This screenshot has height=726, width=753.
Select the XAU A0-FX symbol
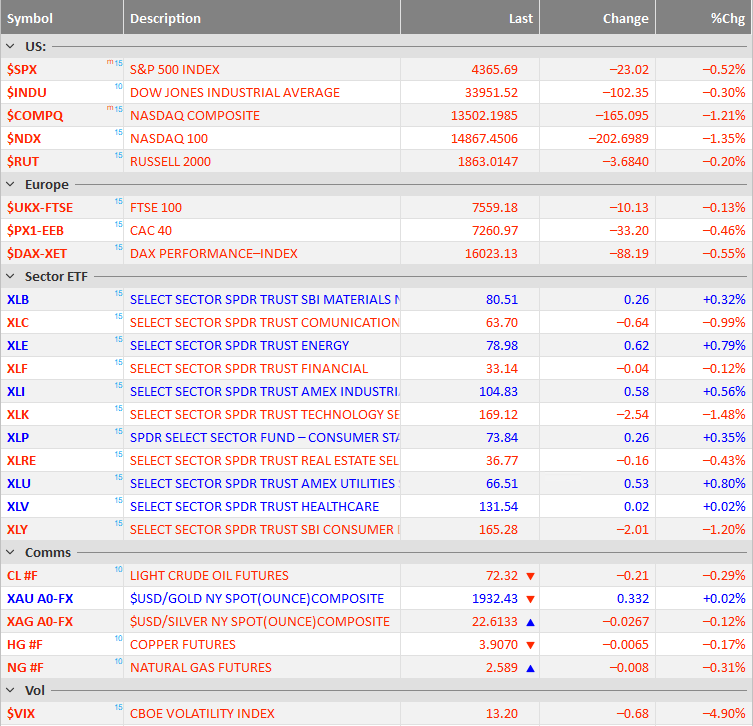pyautogui.click(x=40, y=599)
